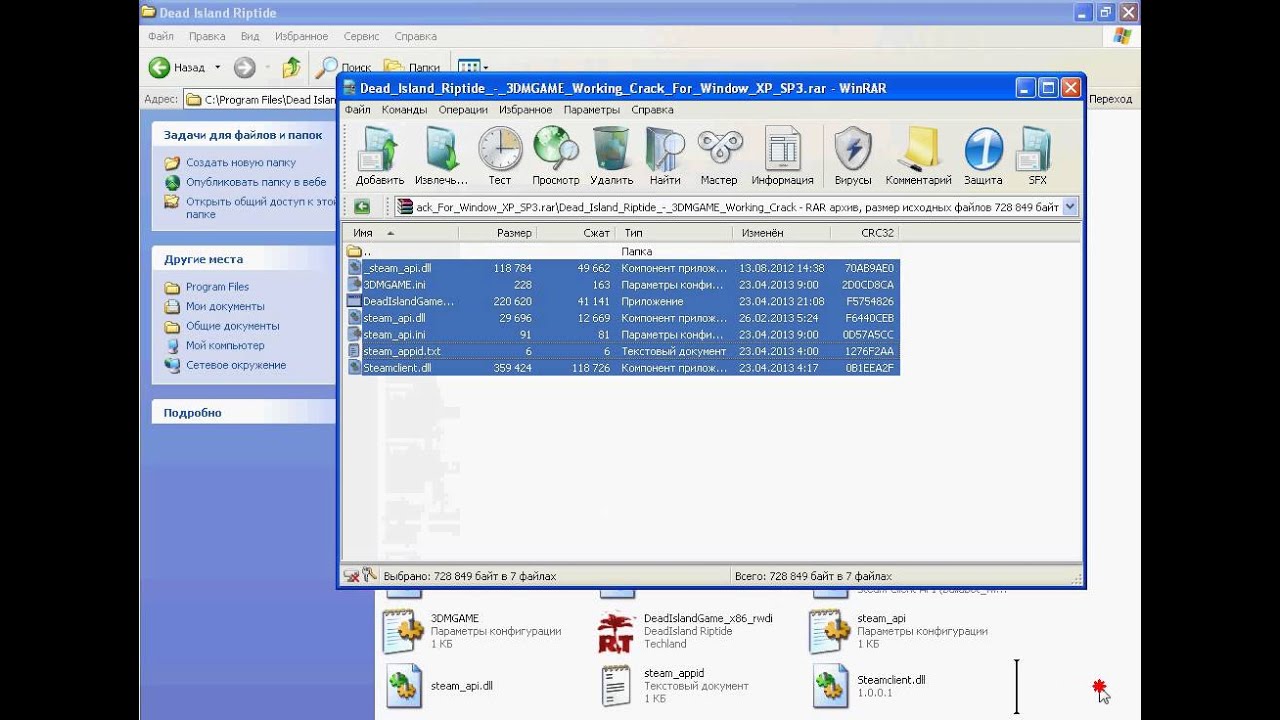This screenshot has width=1280, height=720.
Task: Click the Explorer up-folder icon
Action: [291, 67]
